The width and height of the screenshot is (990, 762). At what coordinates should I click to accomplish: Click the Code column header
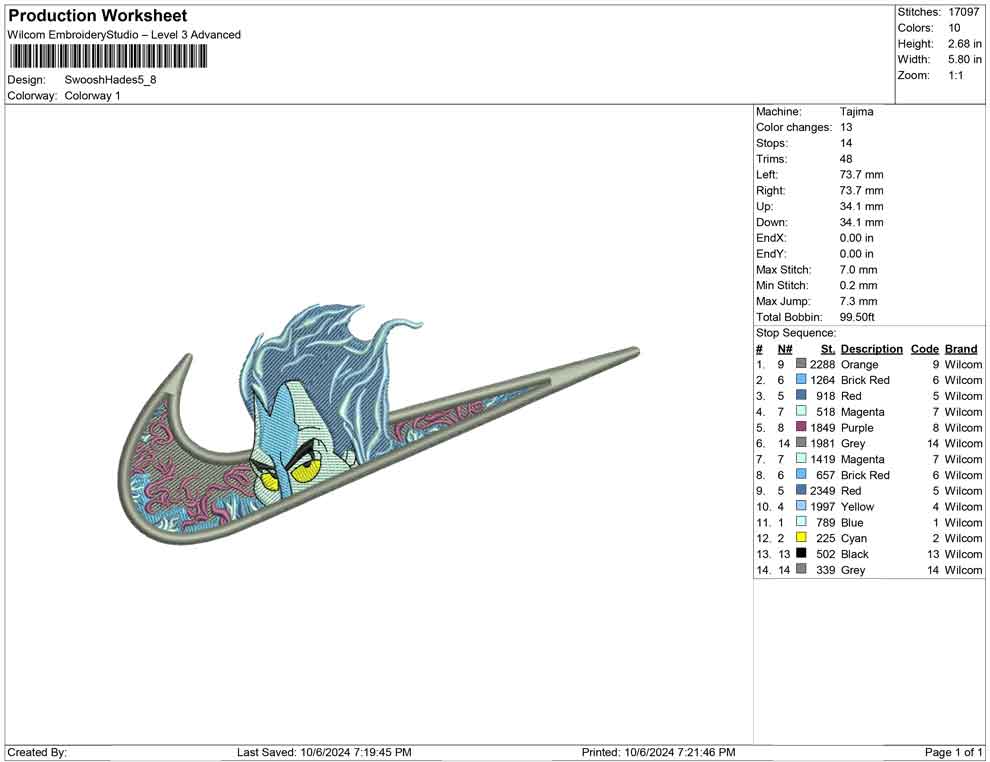[x=924, y=349]
